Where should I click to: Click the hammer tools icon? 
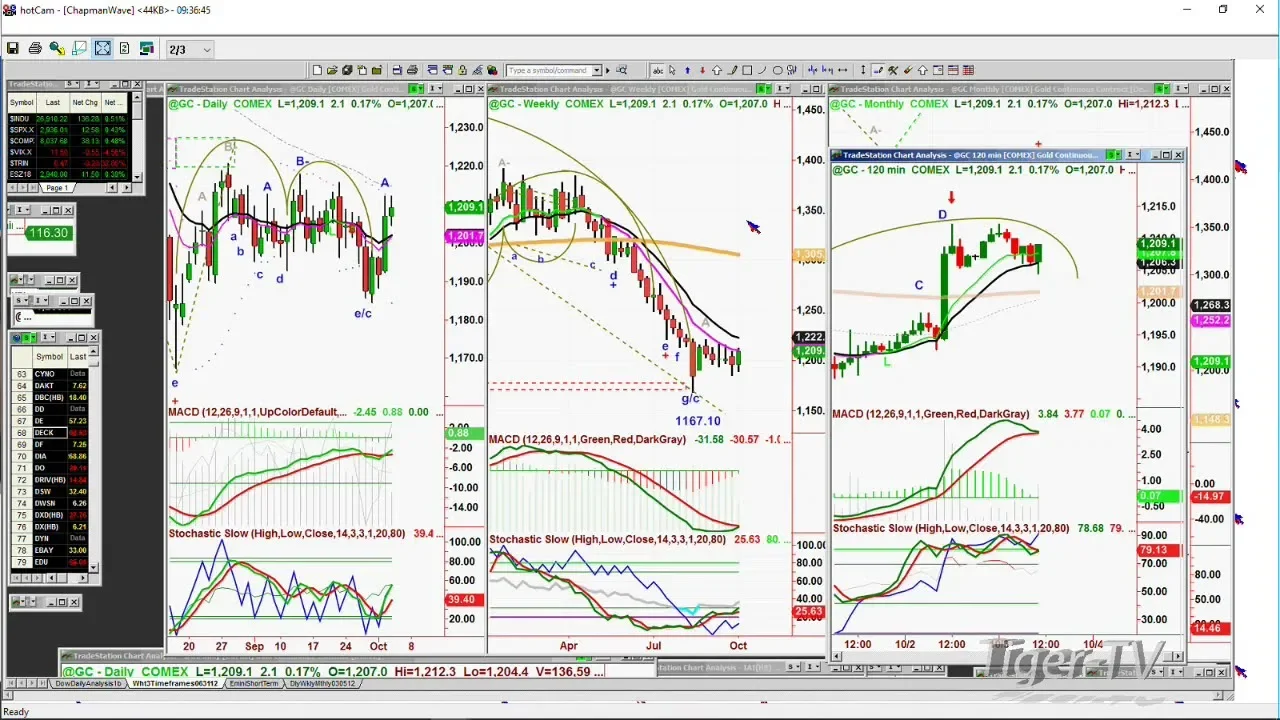[893, 70]
